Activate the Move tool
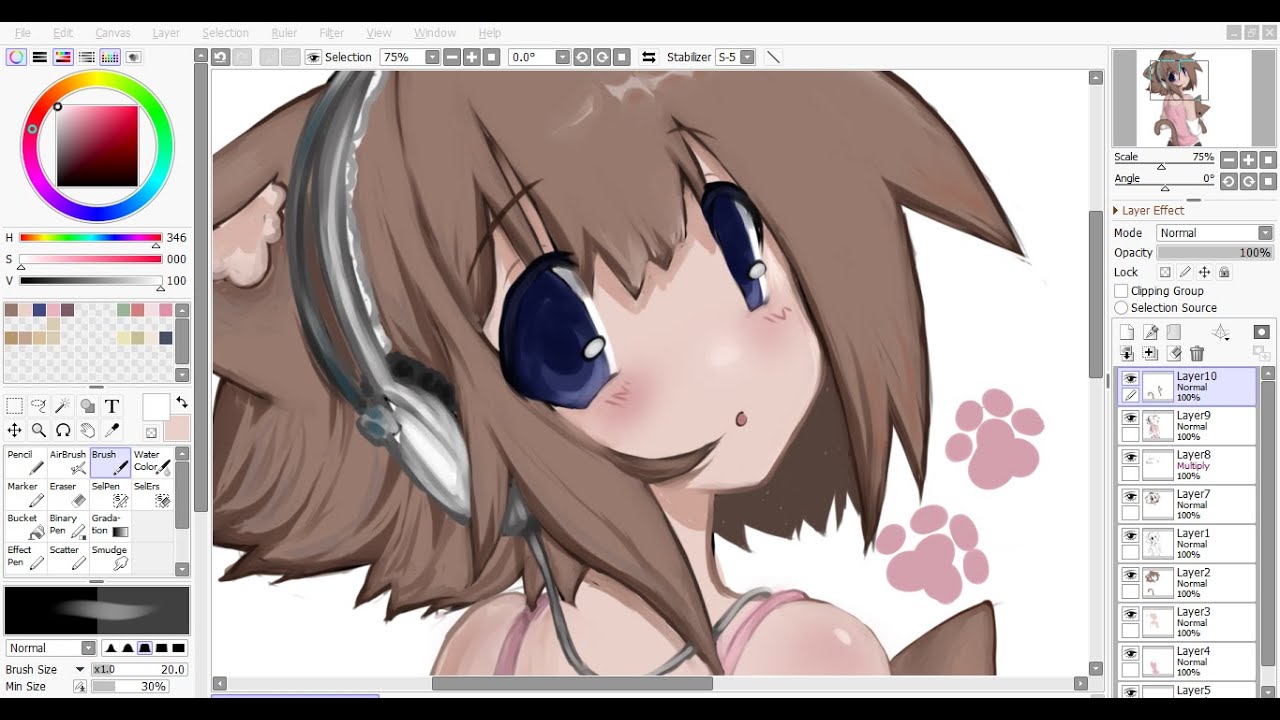The width and height of the screenshot is (1280, 720). (15, 430)
